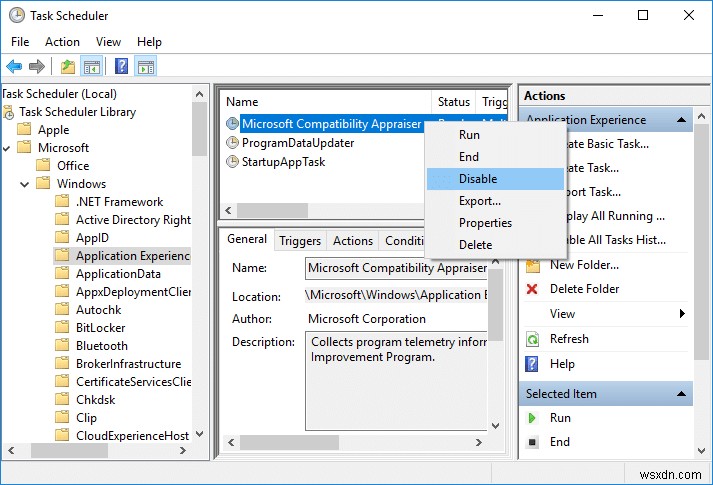713x485 pixels.
Task: Select the StartupAppTask task
Action: (283, 162)
